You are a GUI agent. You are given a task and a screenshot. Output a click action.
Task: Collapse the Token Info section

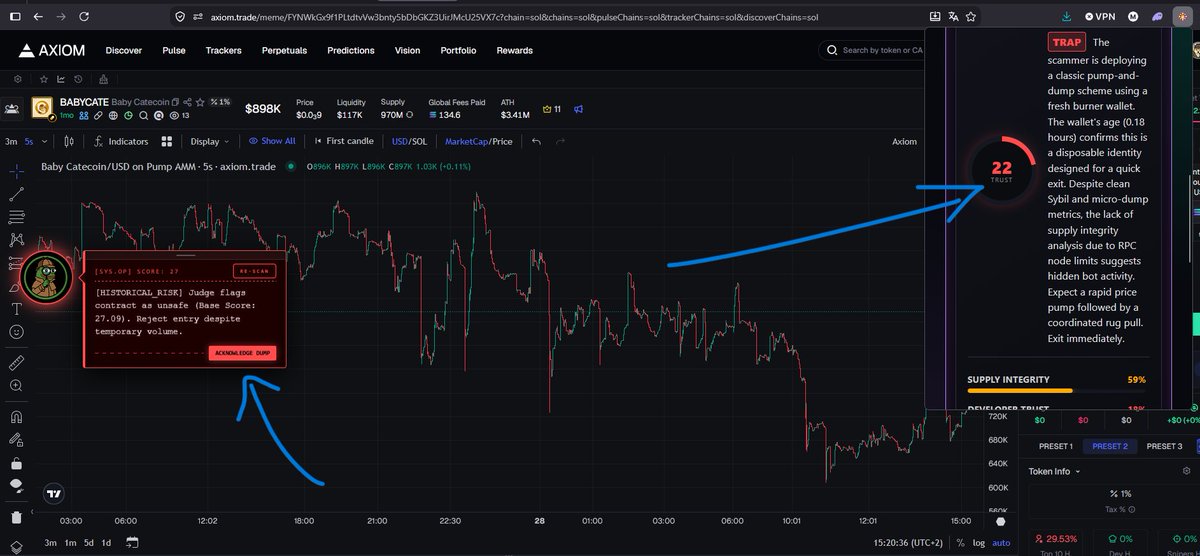pyautogui.click(x=1055, y=471)
